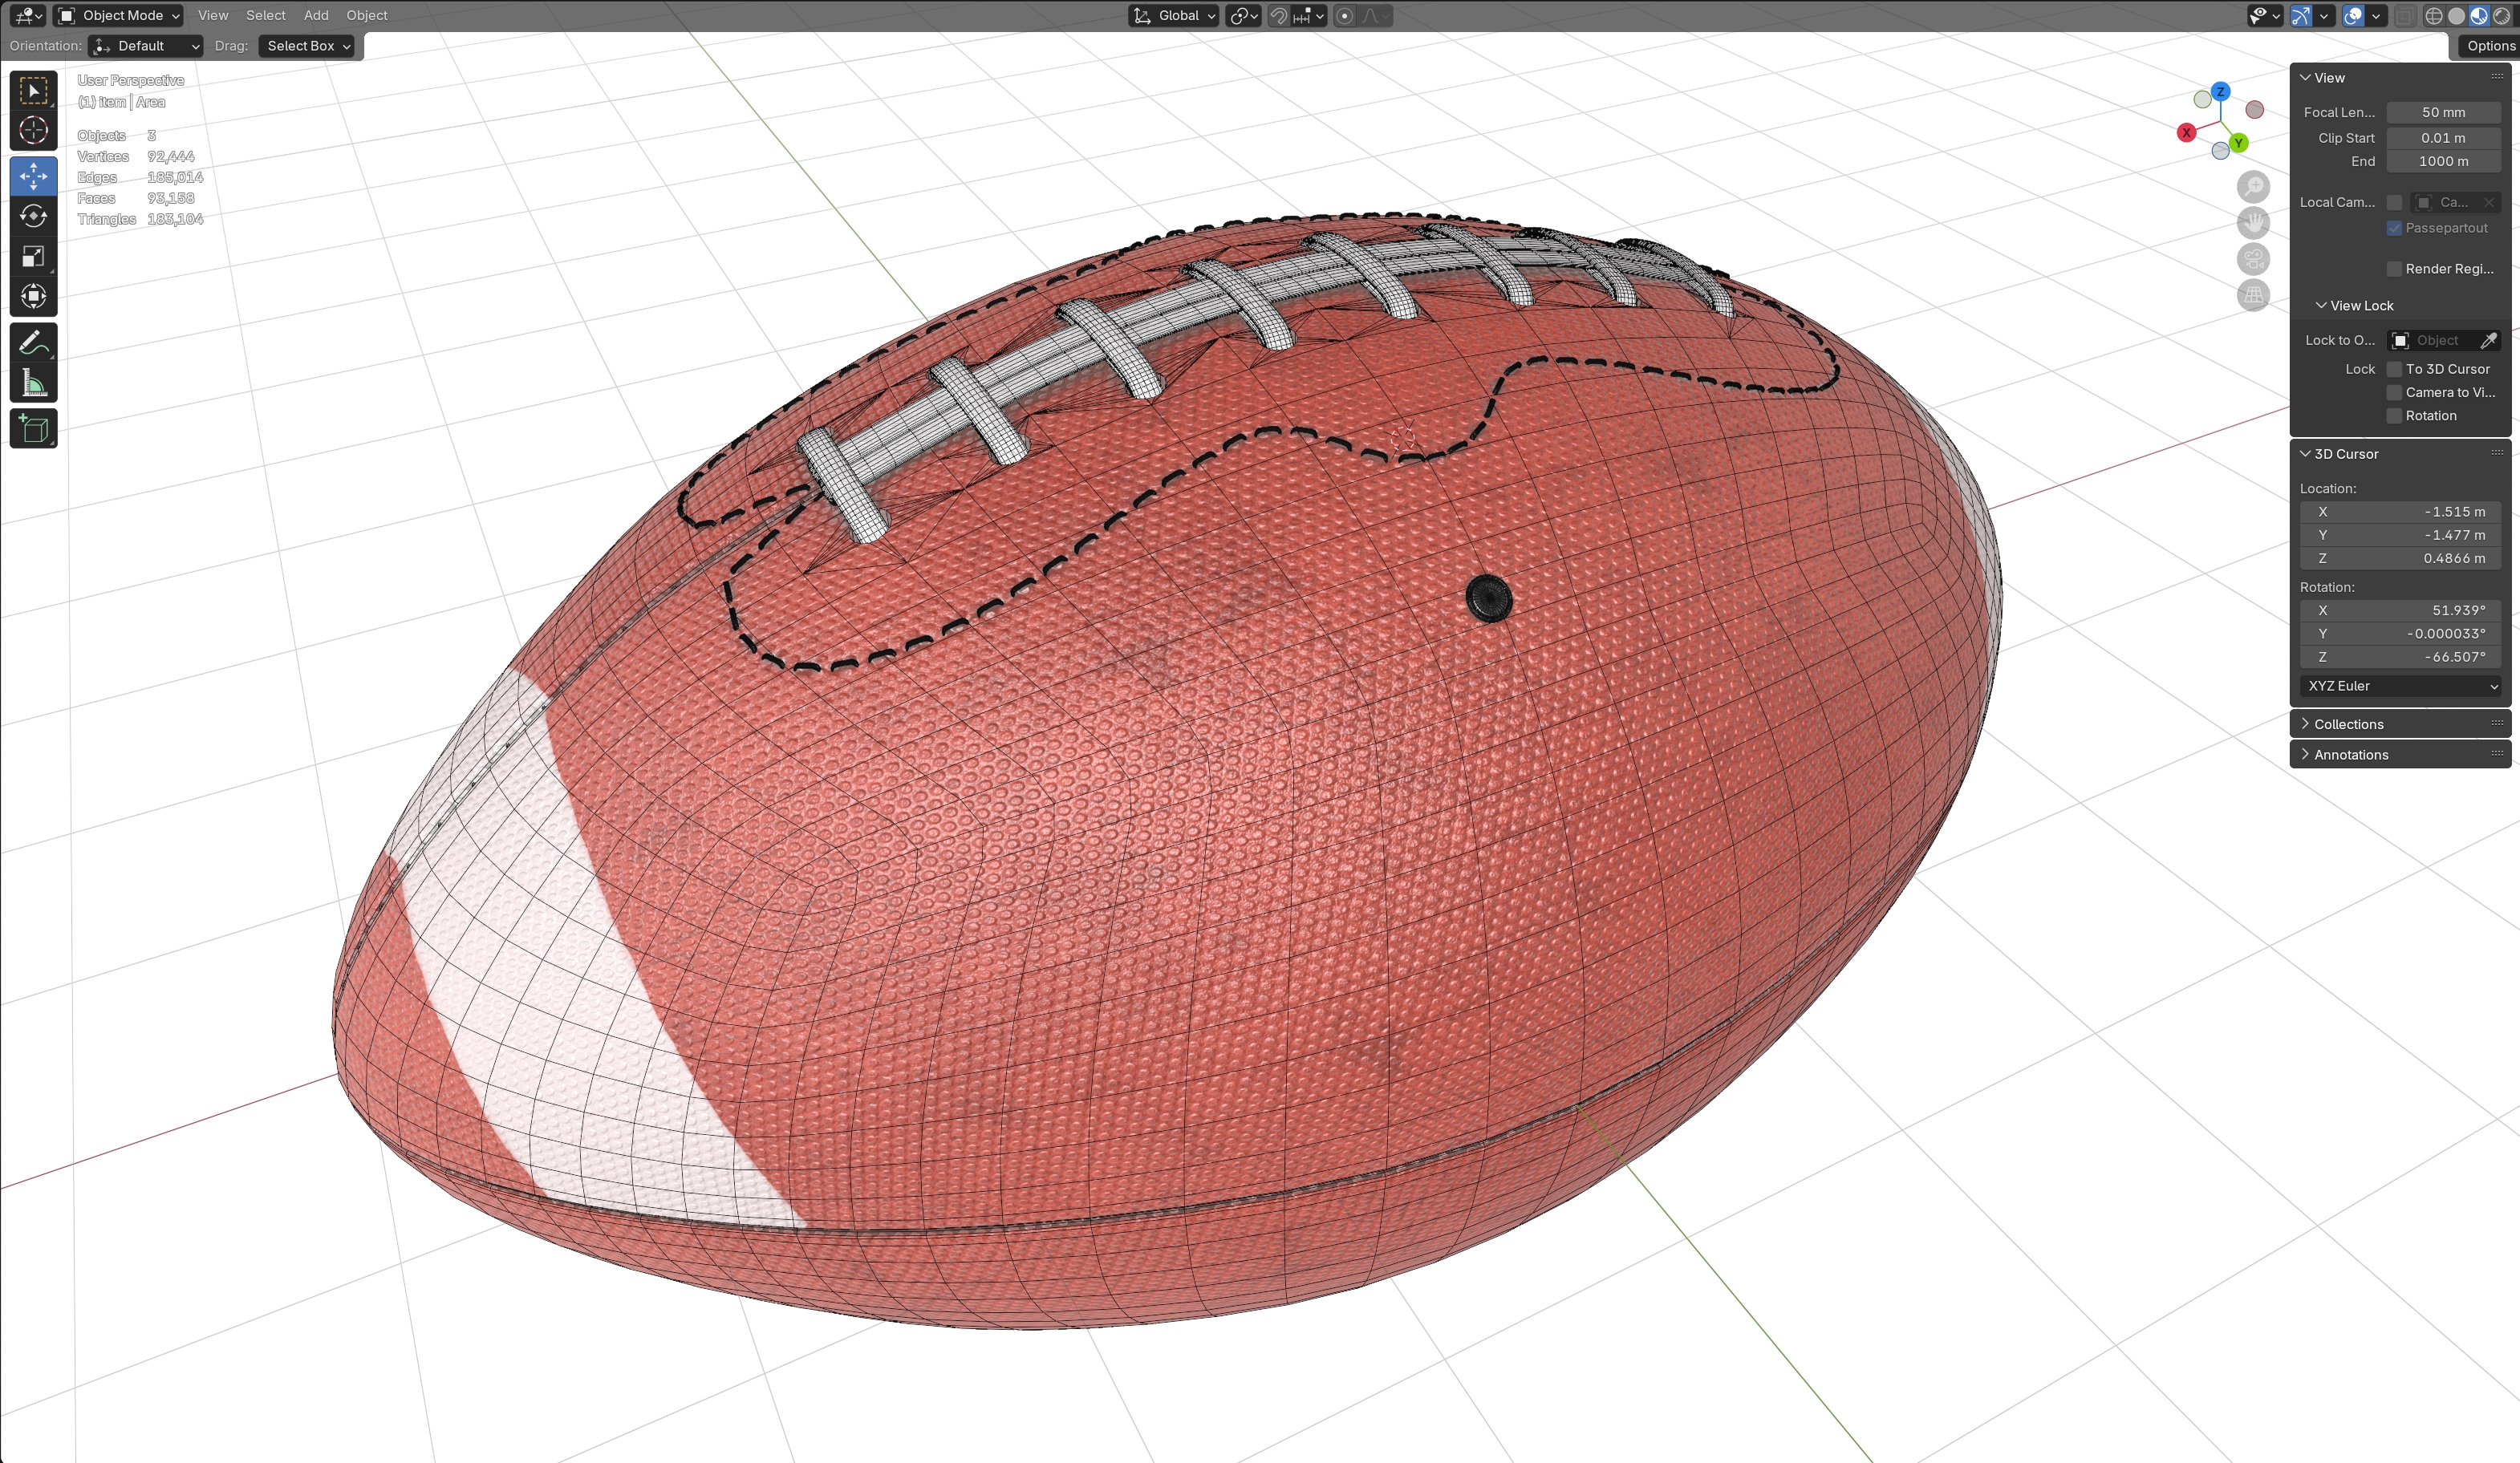Screen dimensions: 2520x1463
Task: Select the Add Cube tool
Action: pos(33,429)
